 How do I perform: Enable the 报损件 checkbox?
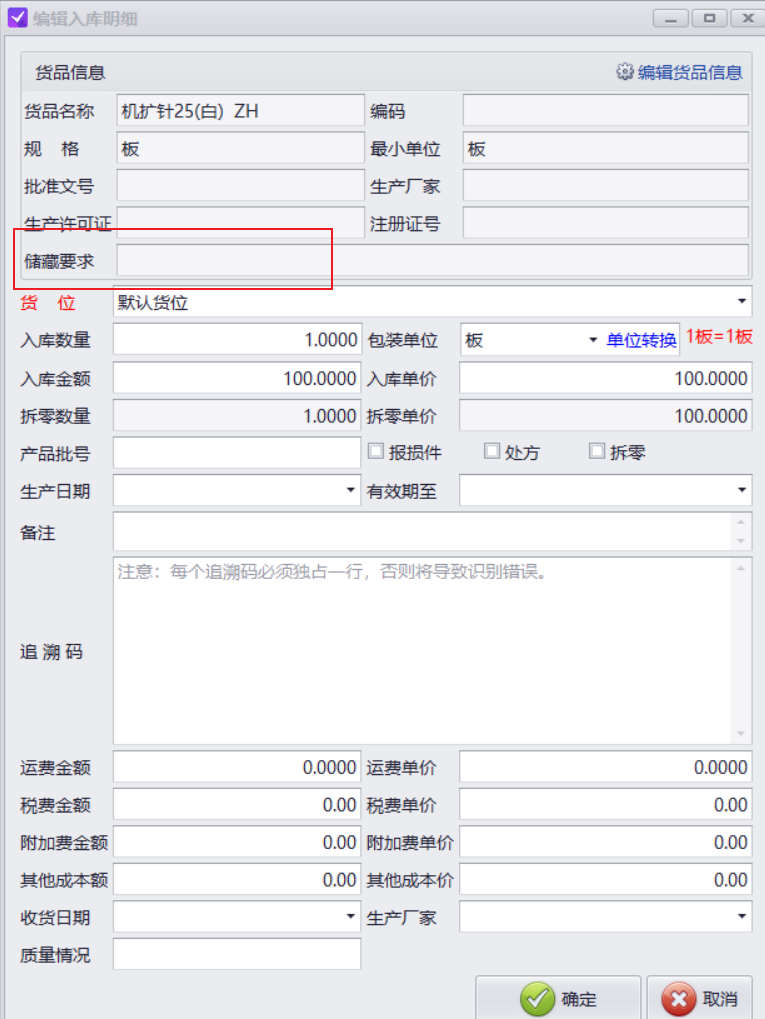[x=376, y=451]
